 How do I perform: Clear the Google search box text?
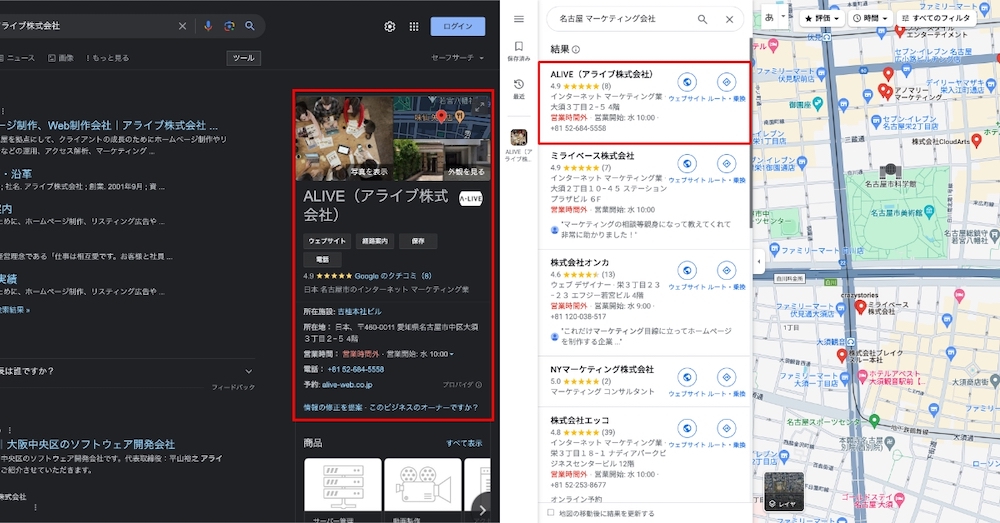pyautogui.click(x=182, y=26)
